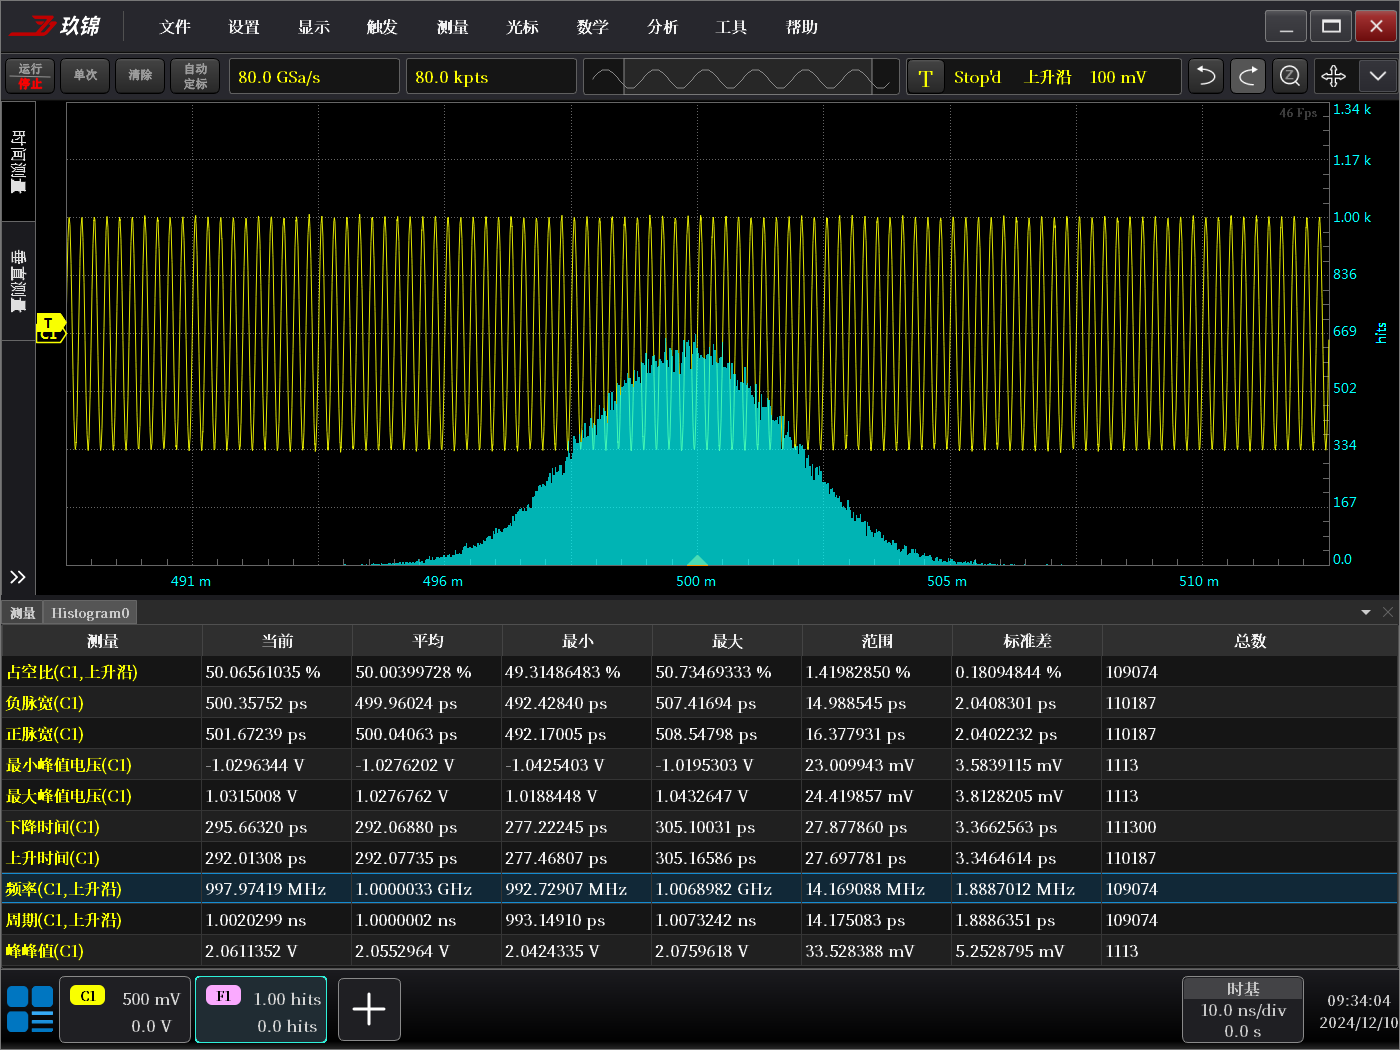The image size is (1400, 1050).
Task: Open the 测量 menu
Action: (x=453, y=27)
